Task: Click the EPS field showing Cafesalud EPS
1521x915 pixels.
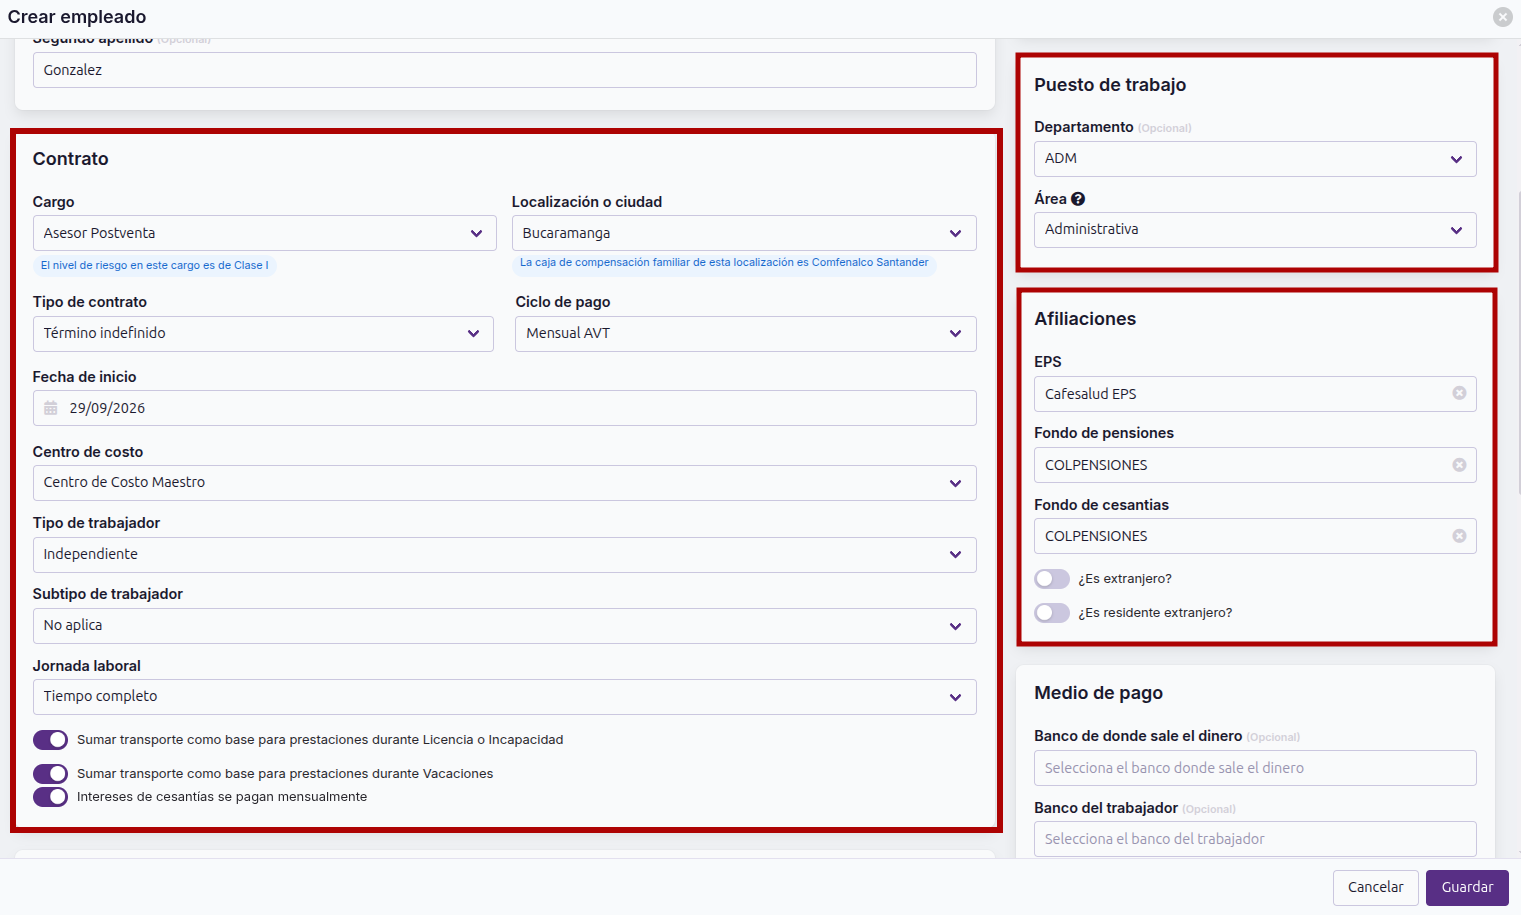Action: [x=1255, y=394]
